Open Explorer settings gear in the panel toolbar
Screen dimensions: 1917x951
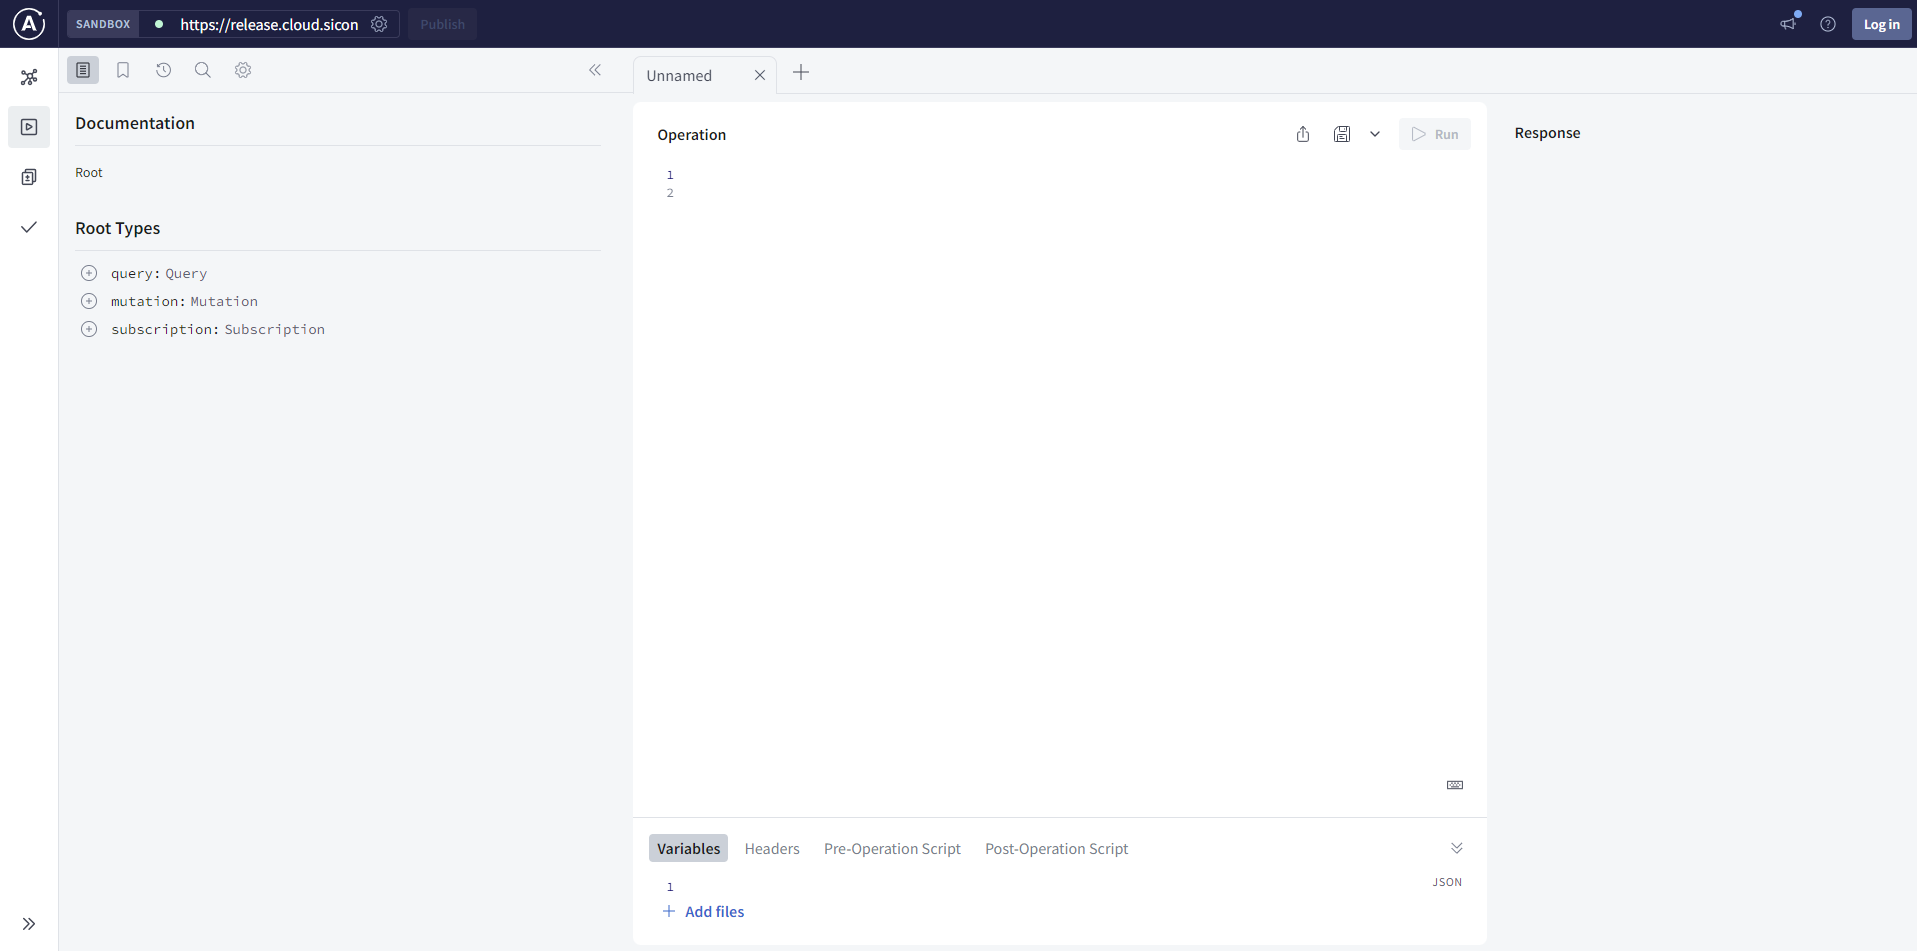(x=243, y=70)
